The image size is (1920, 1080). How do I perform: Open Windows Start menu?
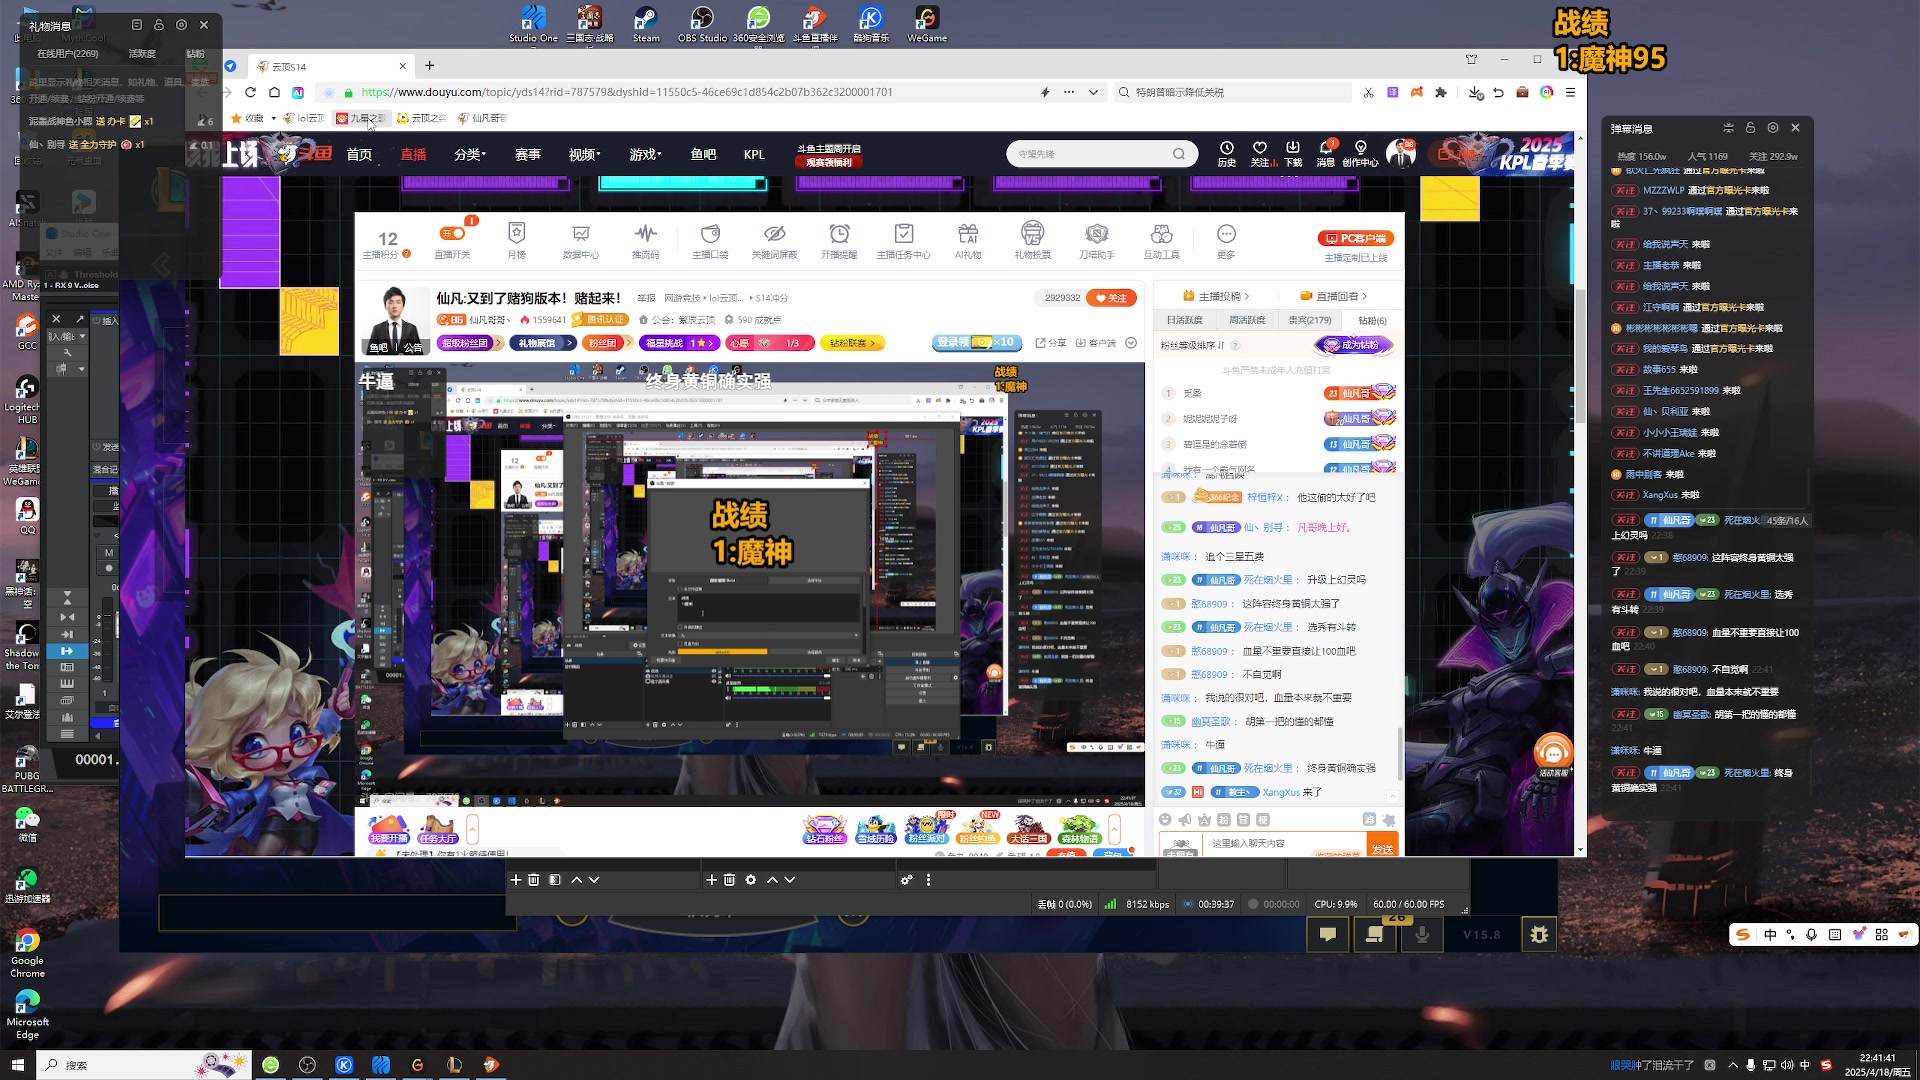pos(17,1065)
